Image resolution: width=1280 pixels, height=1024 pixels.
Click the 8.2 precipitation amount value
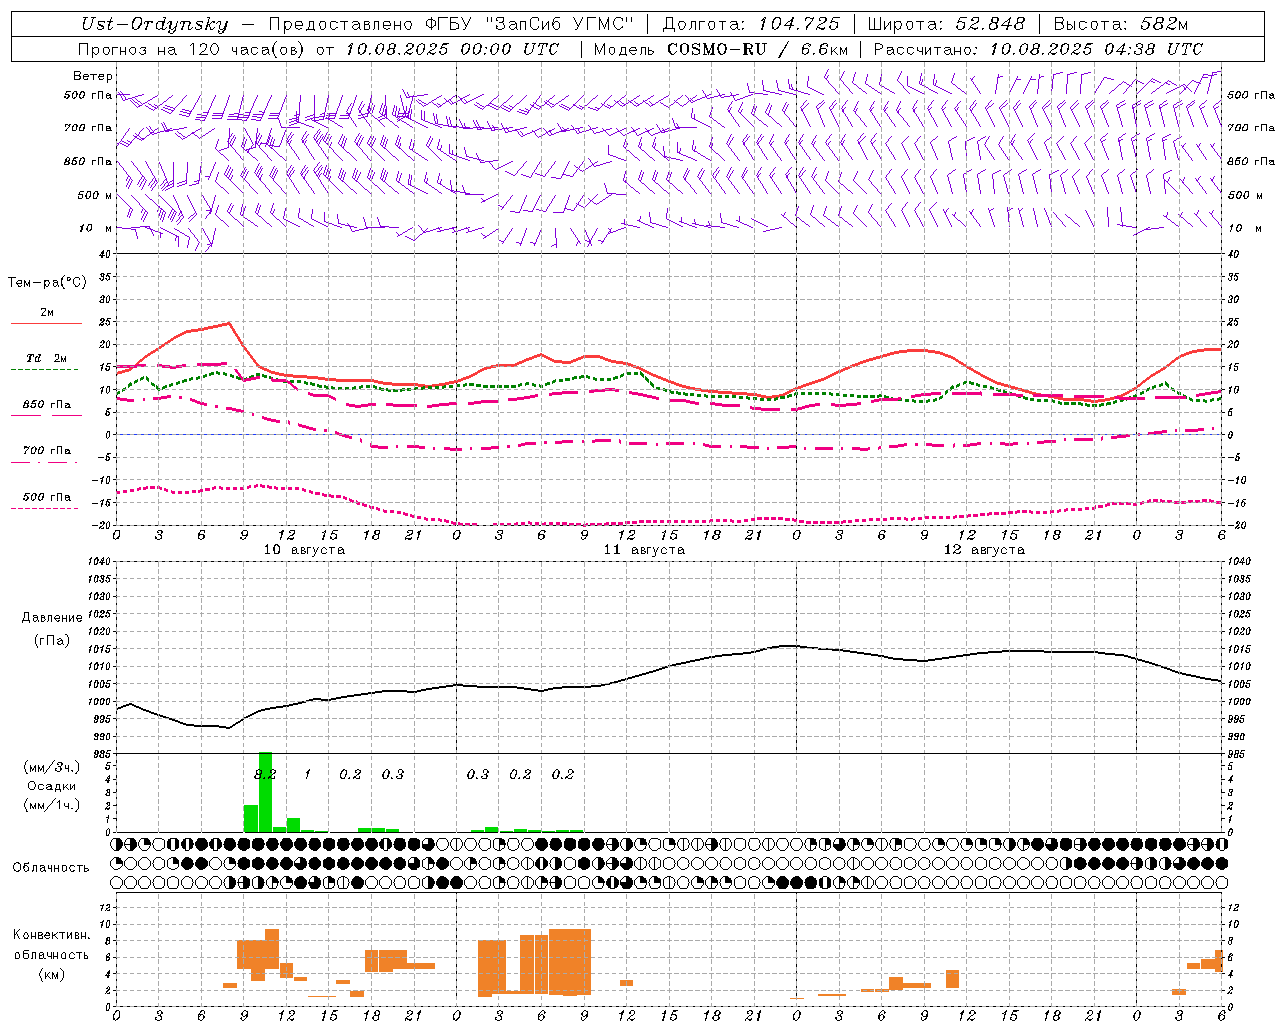(x=265, y=774)
